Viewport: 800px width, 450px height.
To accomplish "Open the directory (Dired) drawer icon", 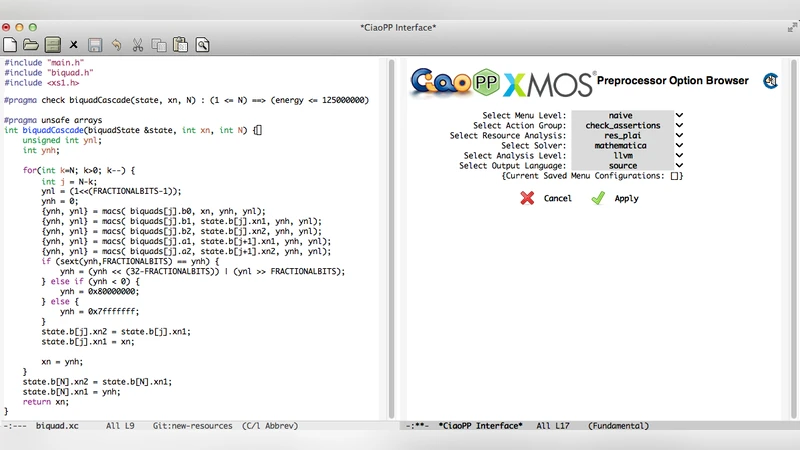I will click(52, 44).
